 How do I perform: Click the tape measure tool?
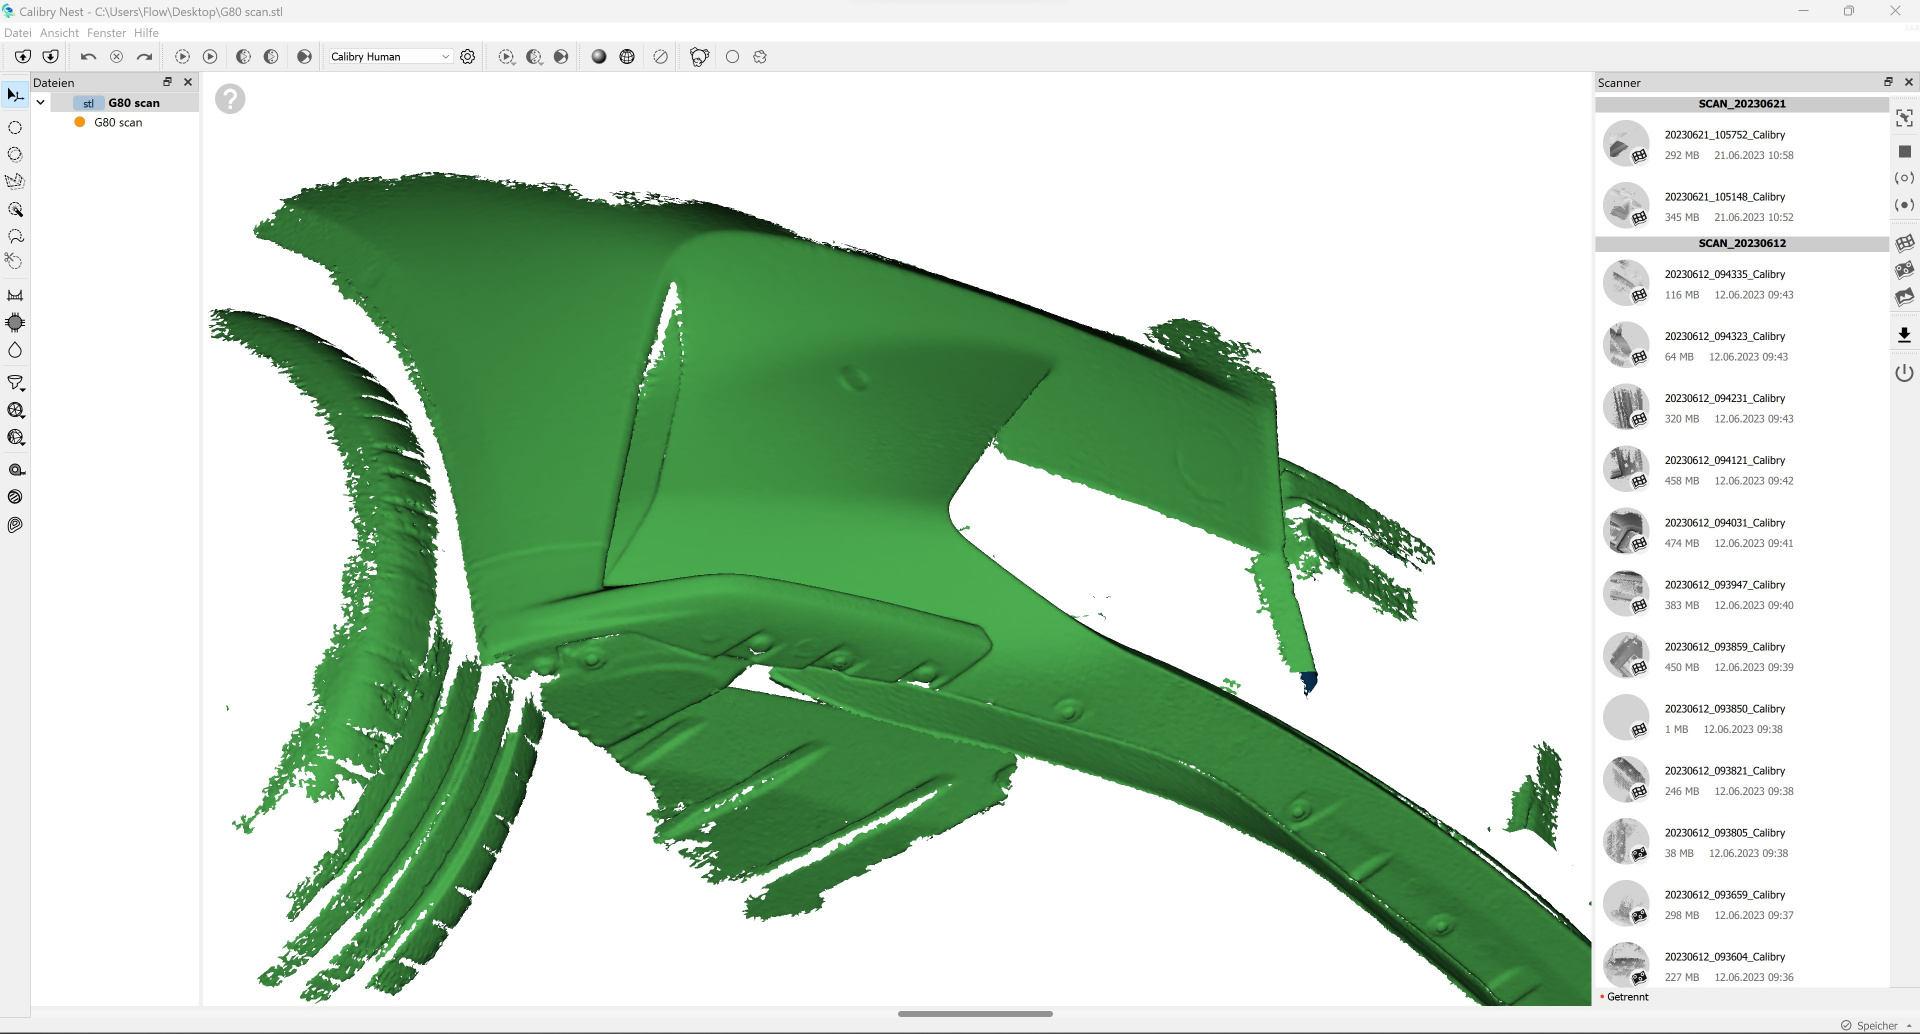pos(16,470)
